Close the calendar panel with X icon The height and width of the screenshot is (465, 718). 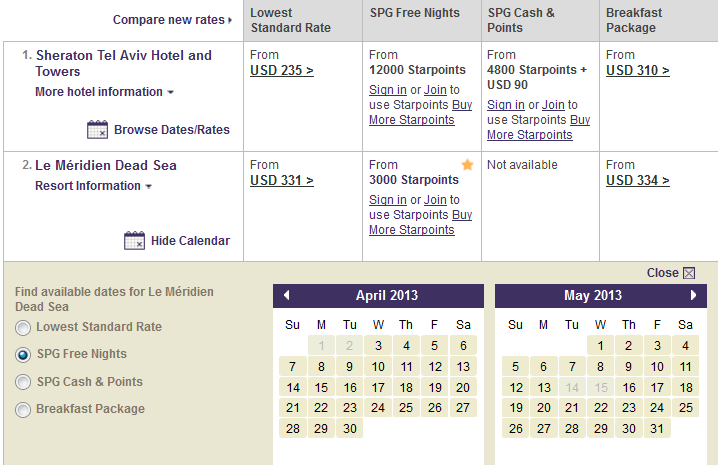[689, 273]
